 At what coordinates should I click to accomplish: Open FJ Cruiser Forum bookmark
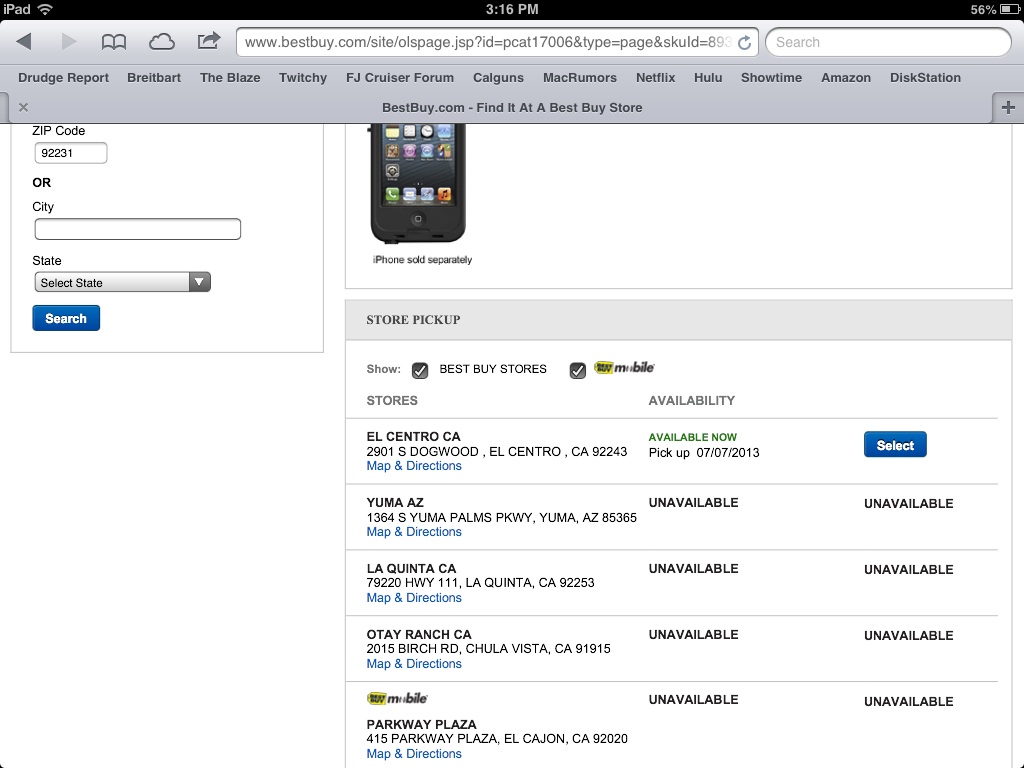pyautogui.click(x=400, y=78)
